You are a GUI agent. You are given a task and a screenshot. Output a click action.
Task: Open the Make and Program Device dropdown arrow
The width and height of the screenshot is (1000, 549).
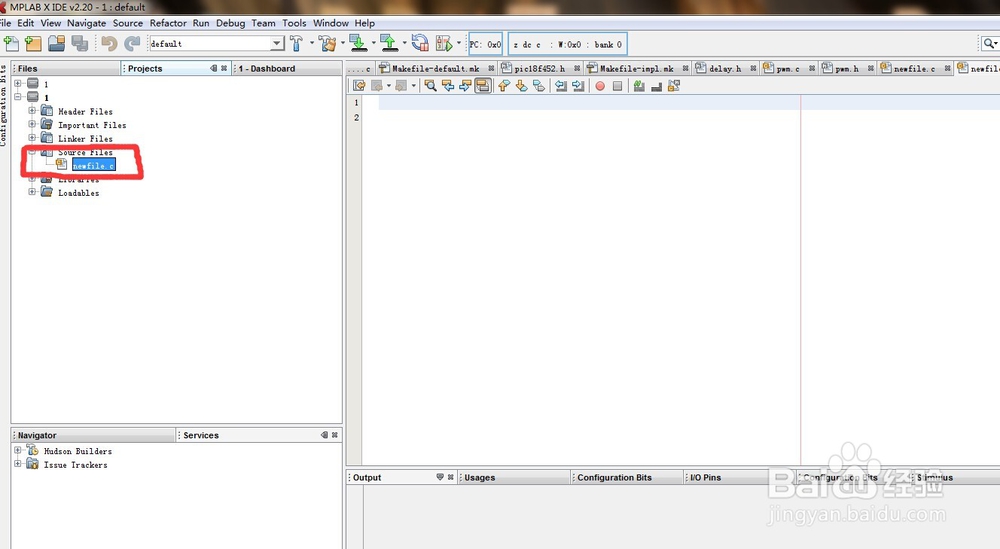coord(373,43)
